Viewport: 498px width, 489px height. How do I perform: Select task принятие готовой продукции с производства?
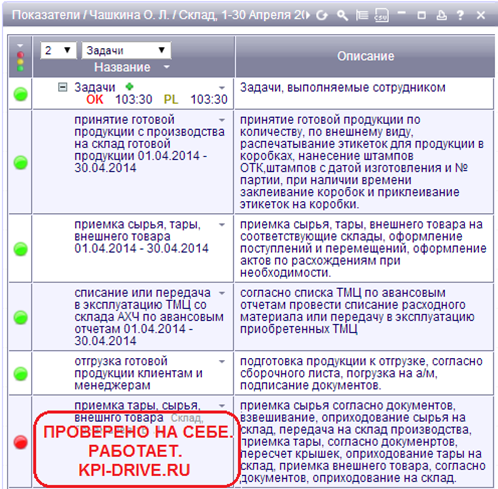[149, 144]
